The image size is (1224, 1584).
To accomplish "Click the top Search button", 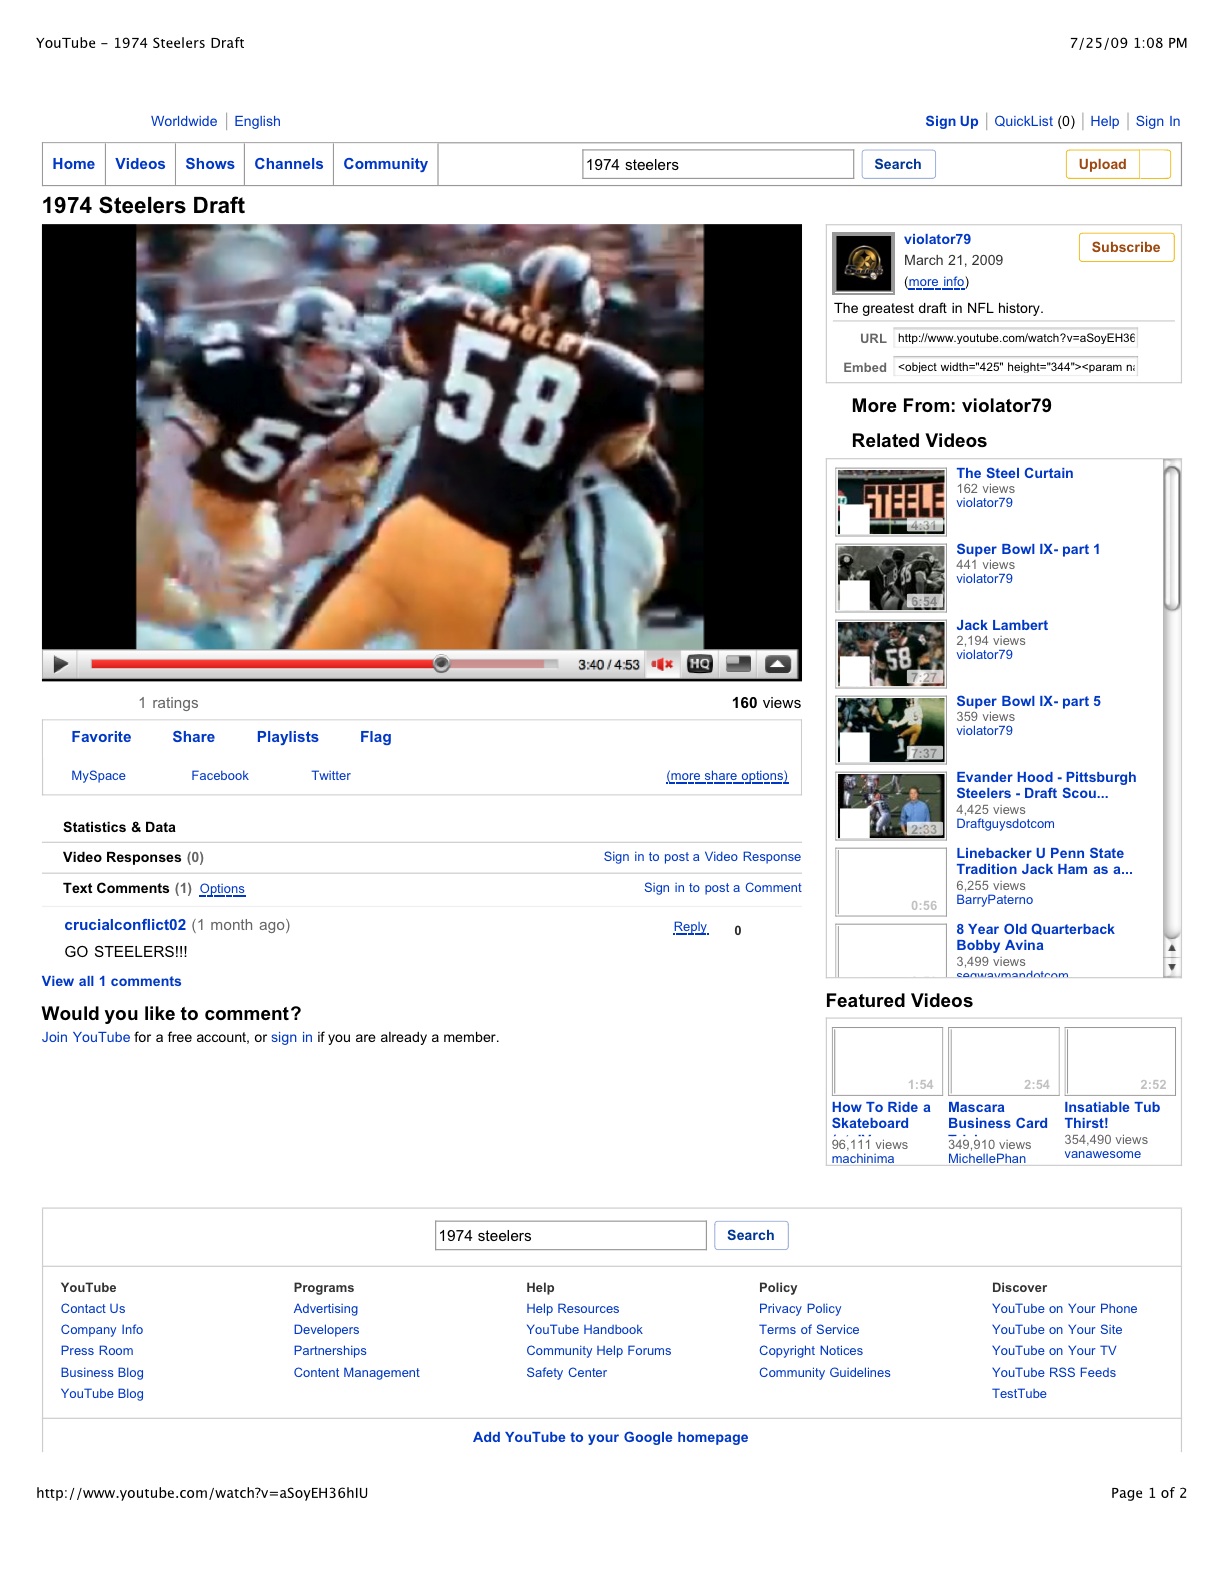I will tap(898, 164).
